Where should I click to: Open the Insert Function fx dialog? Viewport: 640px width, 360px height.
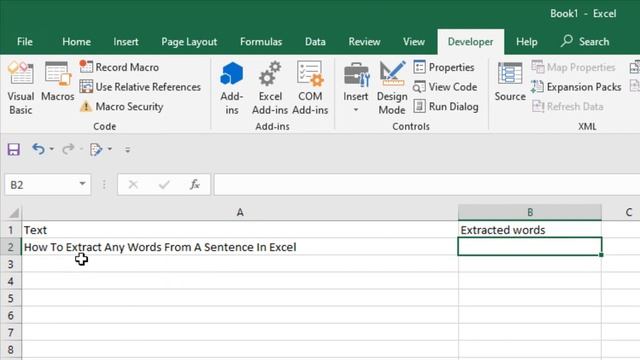(195, 185)
